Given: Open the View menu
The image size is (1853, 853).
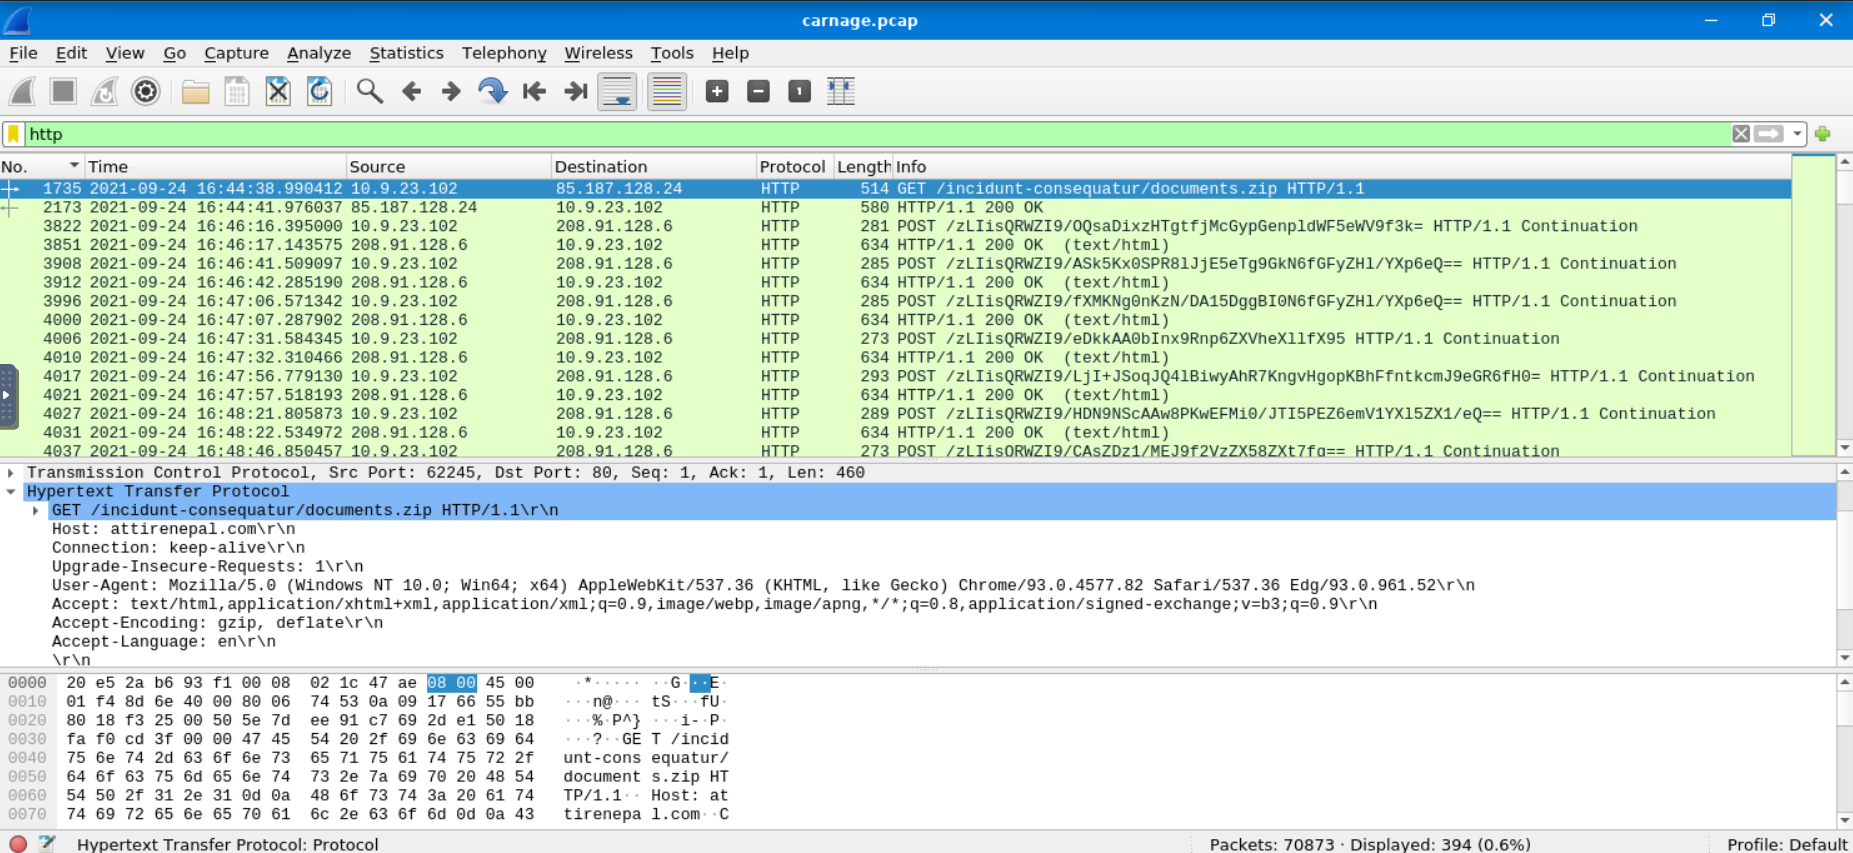Looking at the screenshot, I should click(125, 53).
